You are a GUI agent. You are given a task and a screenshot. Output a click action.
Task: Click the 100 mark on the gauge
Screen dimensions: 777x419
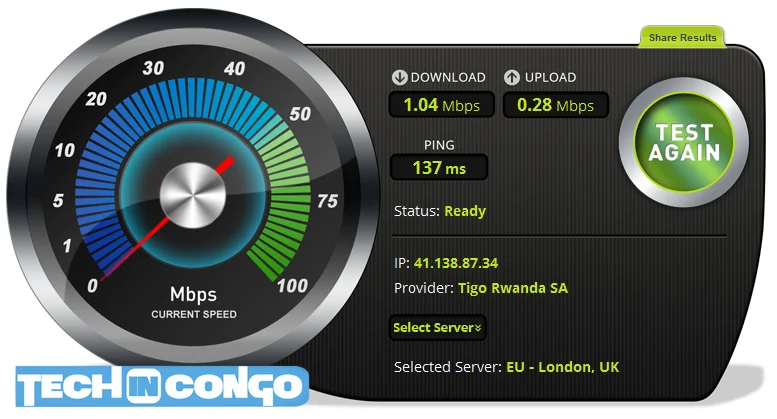pyautogui.click(x=292, y=286)
